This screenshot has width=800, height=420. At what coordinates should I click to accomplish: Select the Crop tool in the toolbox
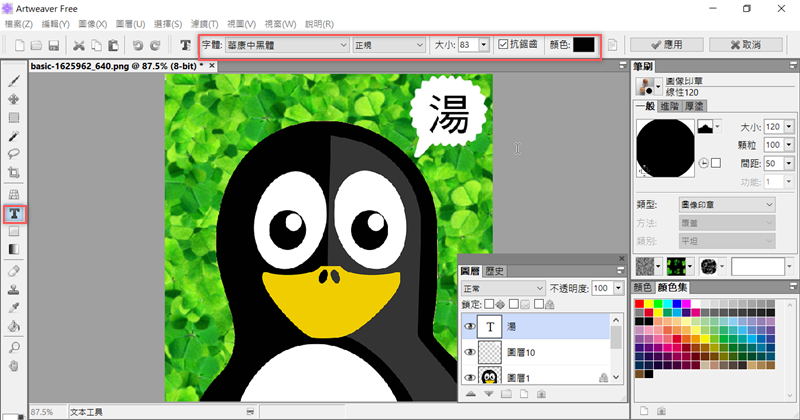click(14, 172)
